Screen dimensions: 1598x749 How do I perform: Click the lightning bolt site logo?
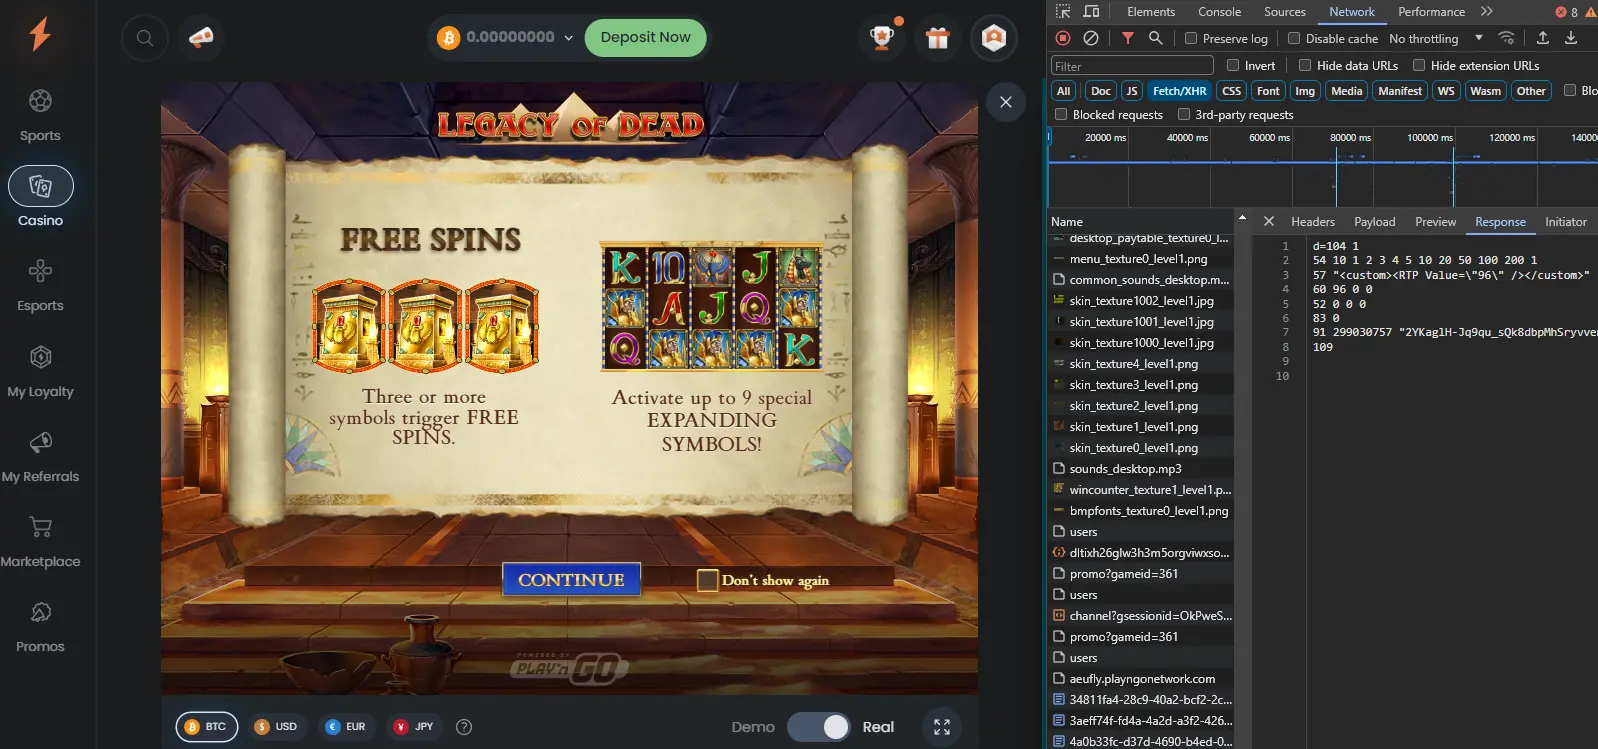(40, 34)
